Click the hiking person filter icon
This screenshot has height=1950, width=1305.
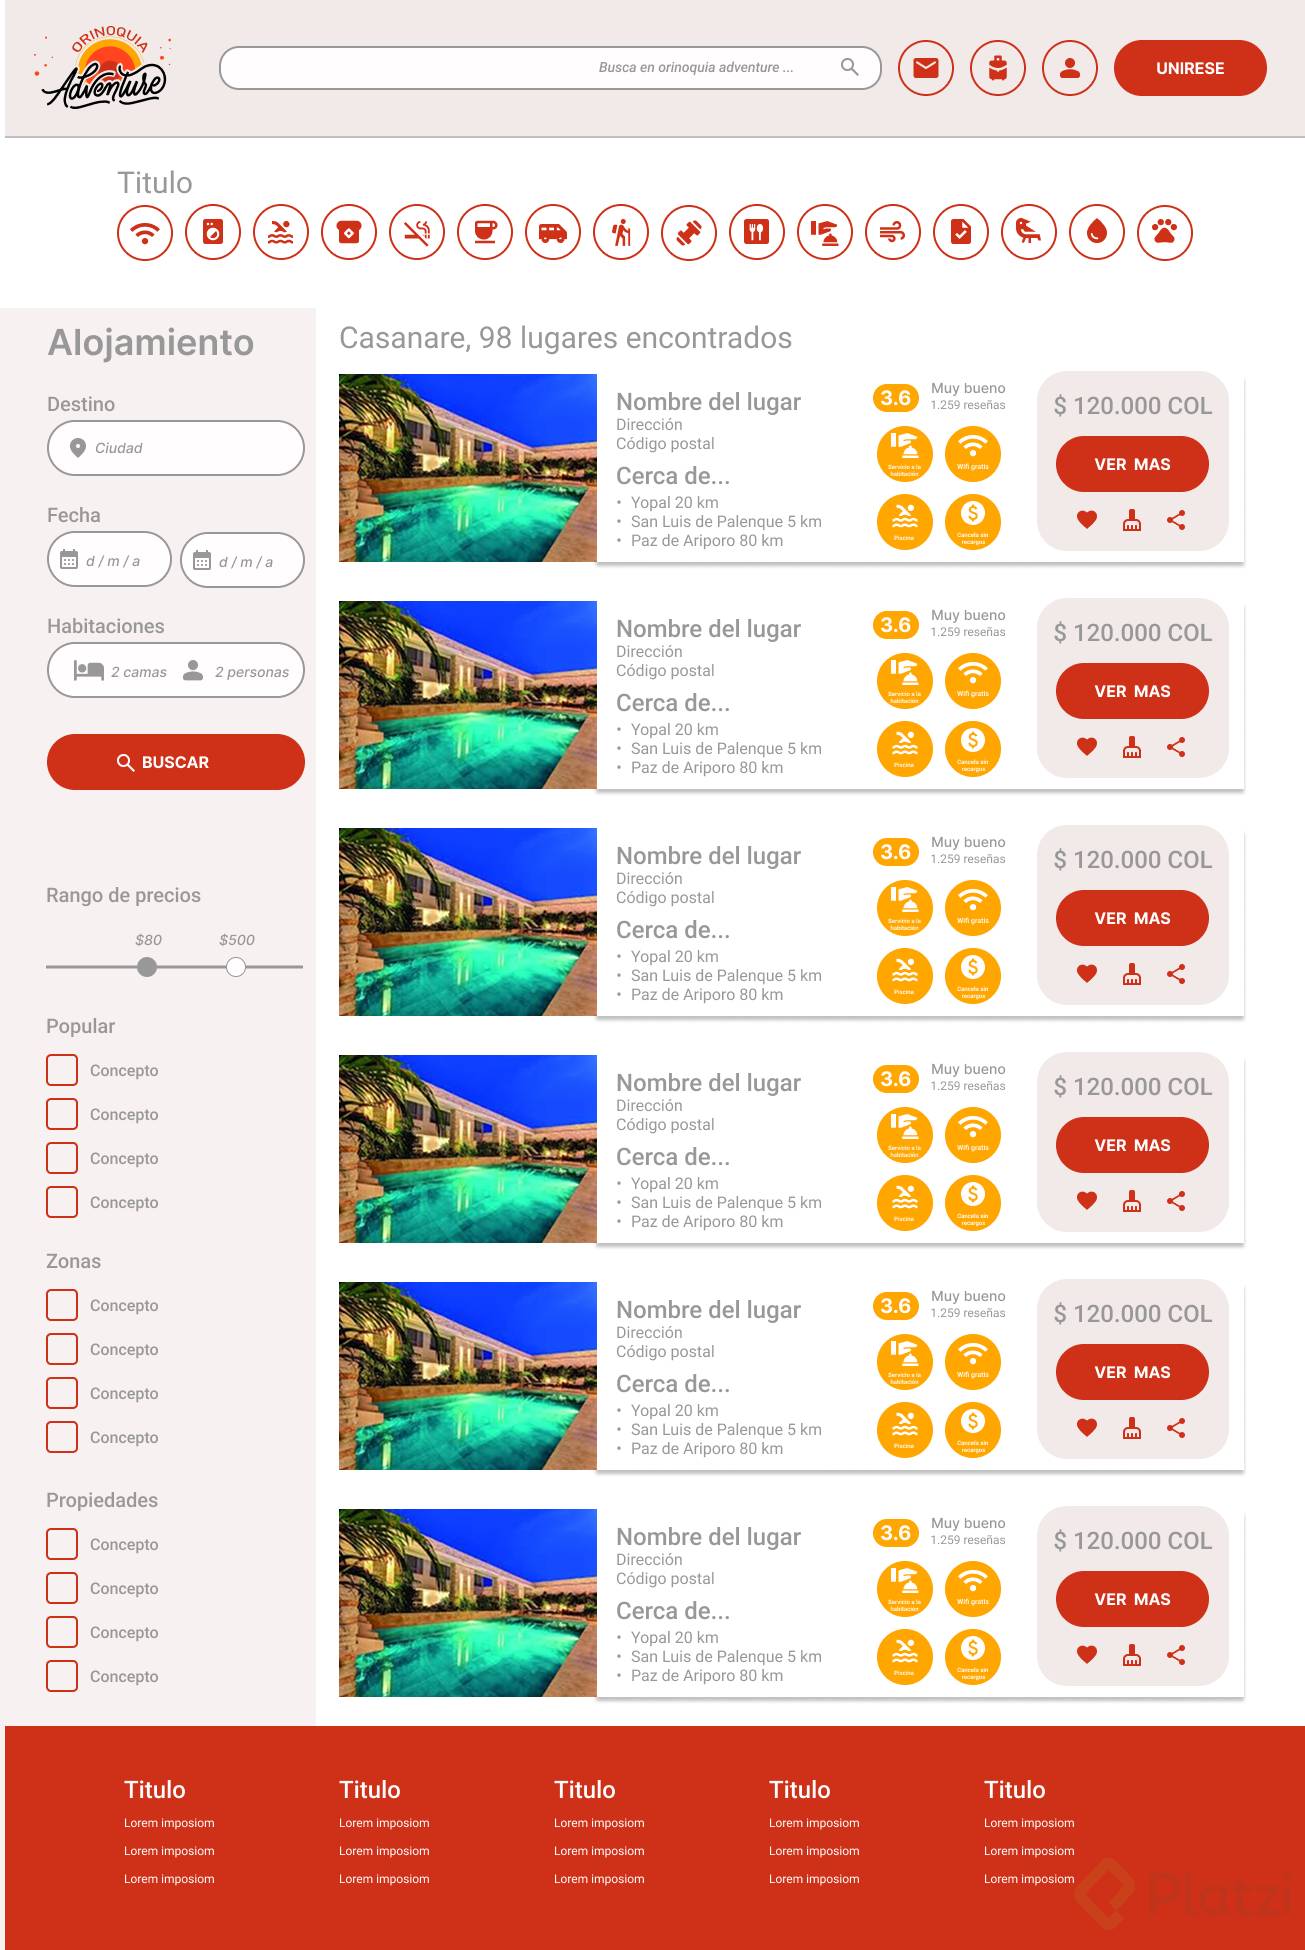[621, 233]
